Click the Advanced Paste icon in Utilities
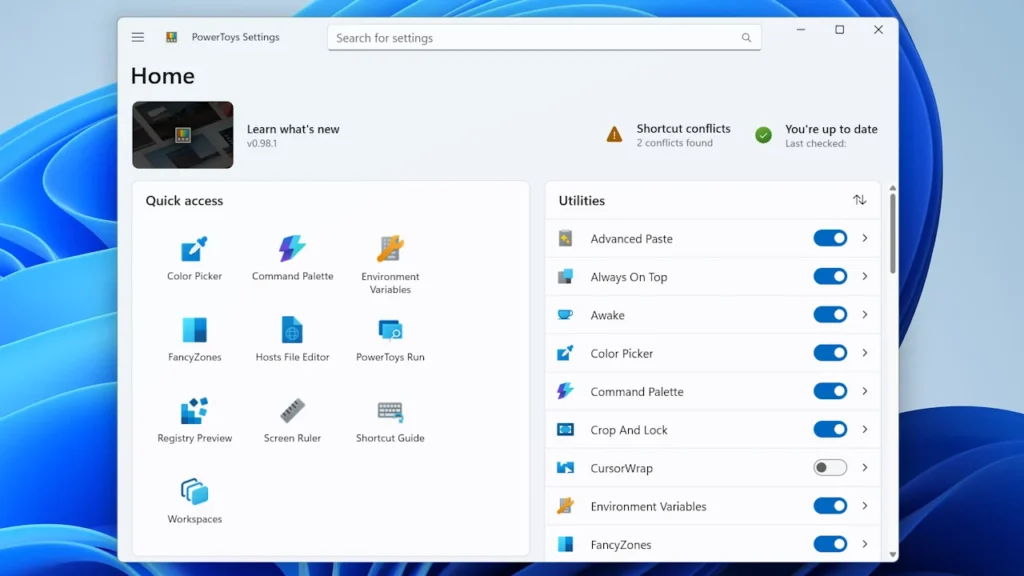Viewport: 1024px width, 576px height. pyautogui.click(x=566, y=238)
